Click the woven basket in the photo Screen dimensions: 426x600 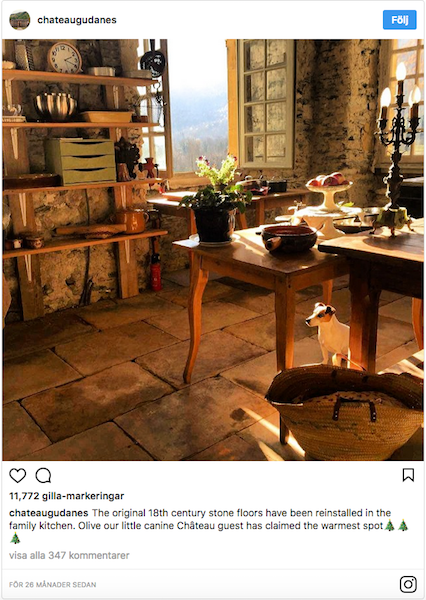coord(345,411)
